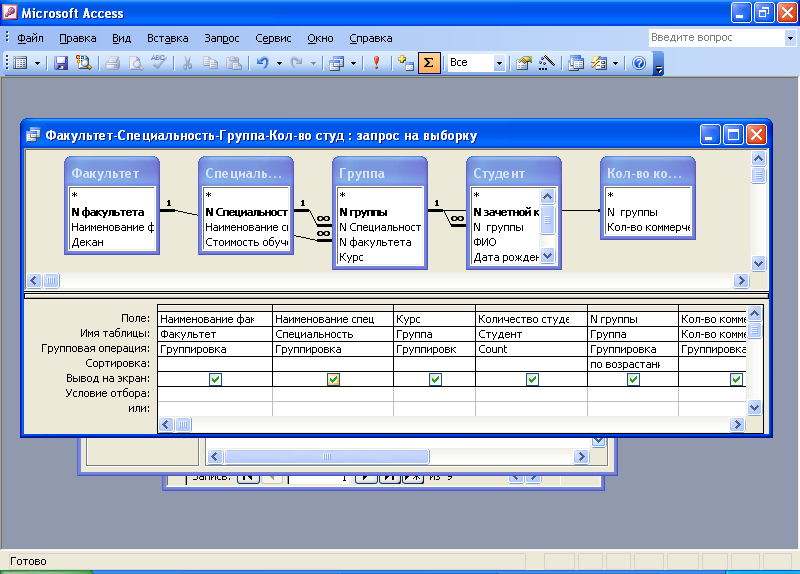This screenshot has width=800, height=574.
Task: Open the Query Type dropdown arrow
Action: point(353,63)
